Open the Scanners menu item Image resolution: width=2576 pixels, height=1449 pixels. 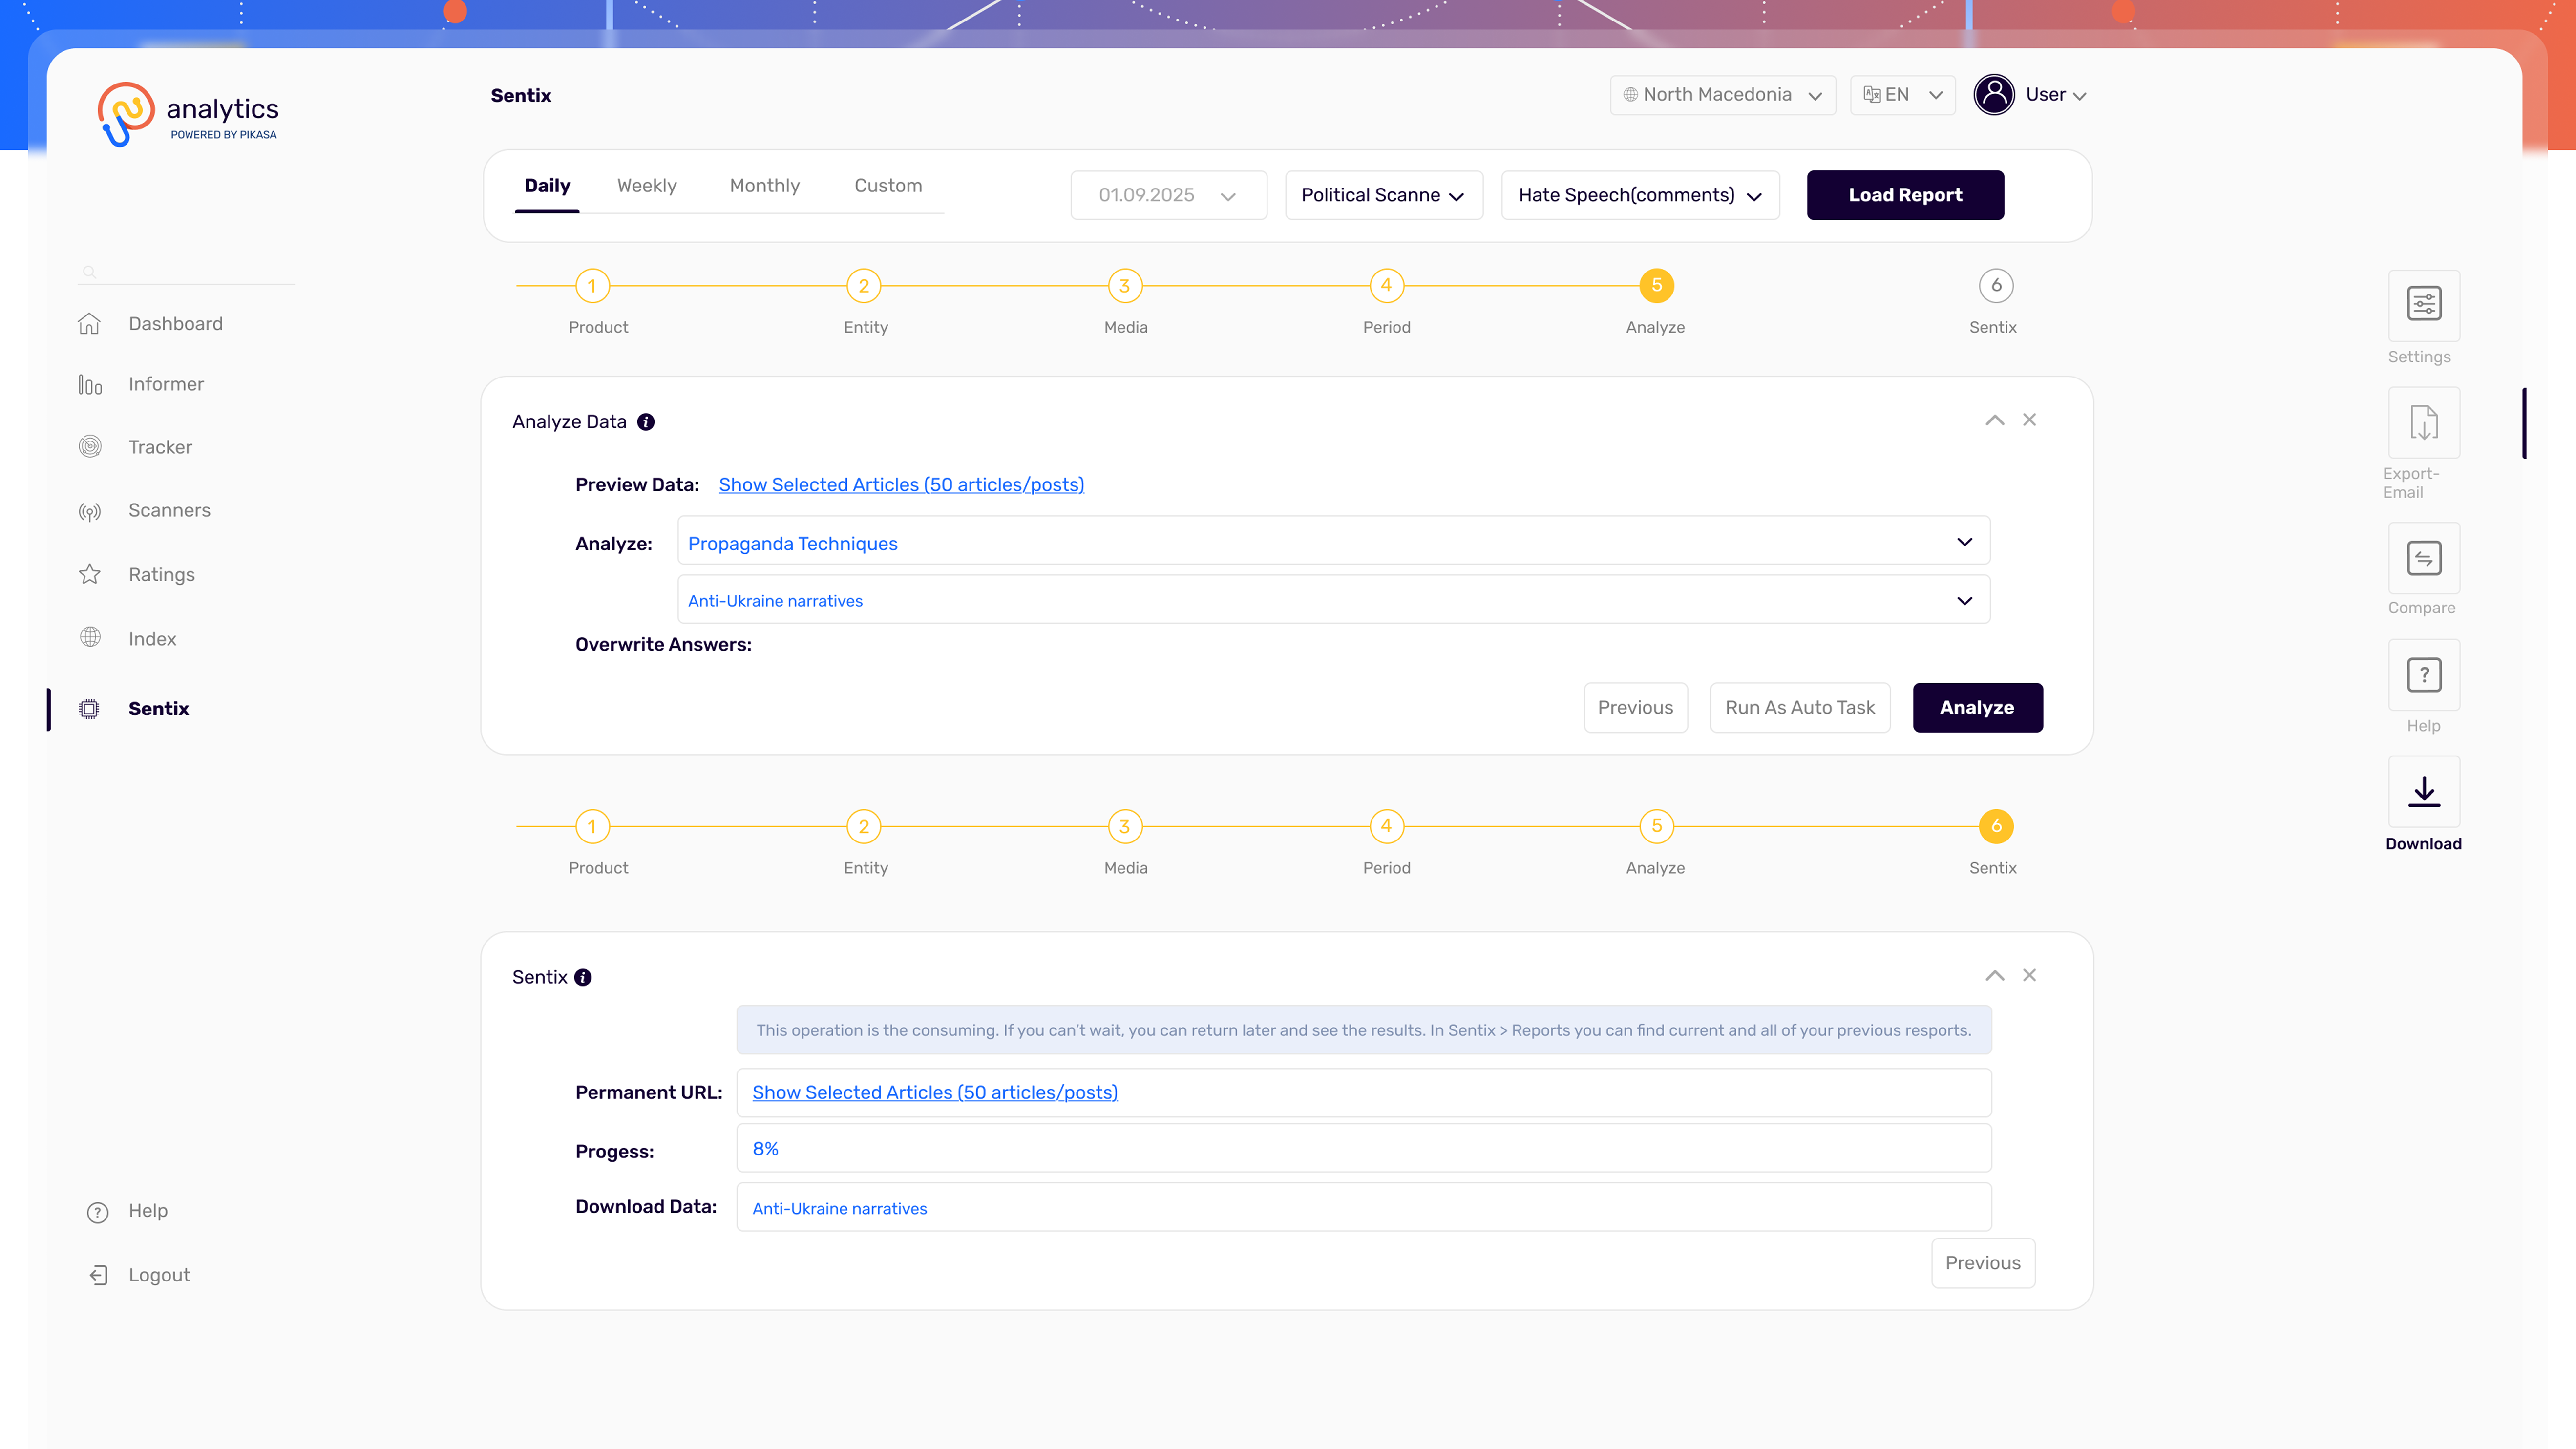point(169,511)
